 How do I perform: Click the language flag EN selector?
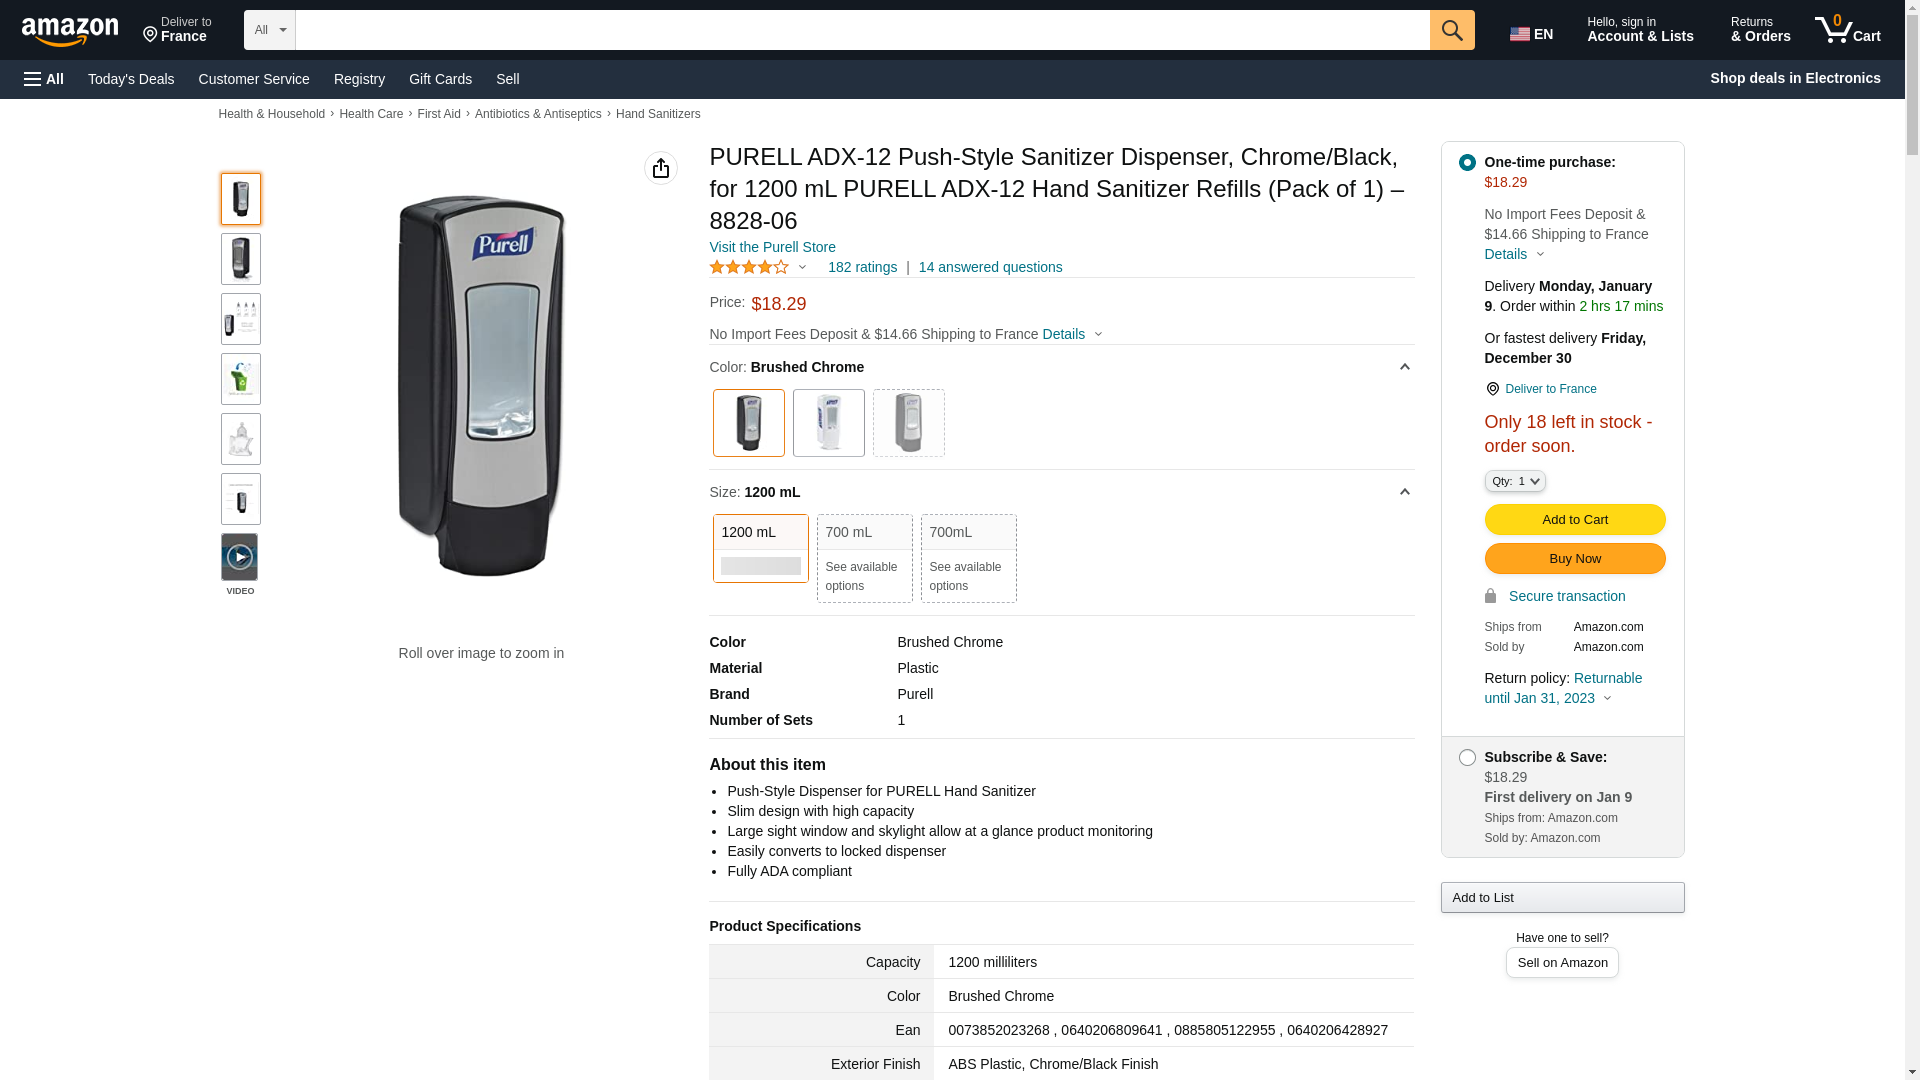[1531, 34]
